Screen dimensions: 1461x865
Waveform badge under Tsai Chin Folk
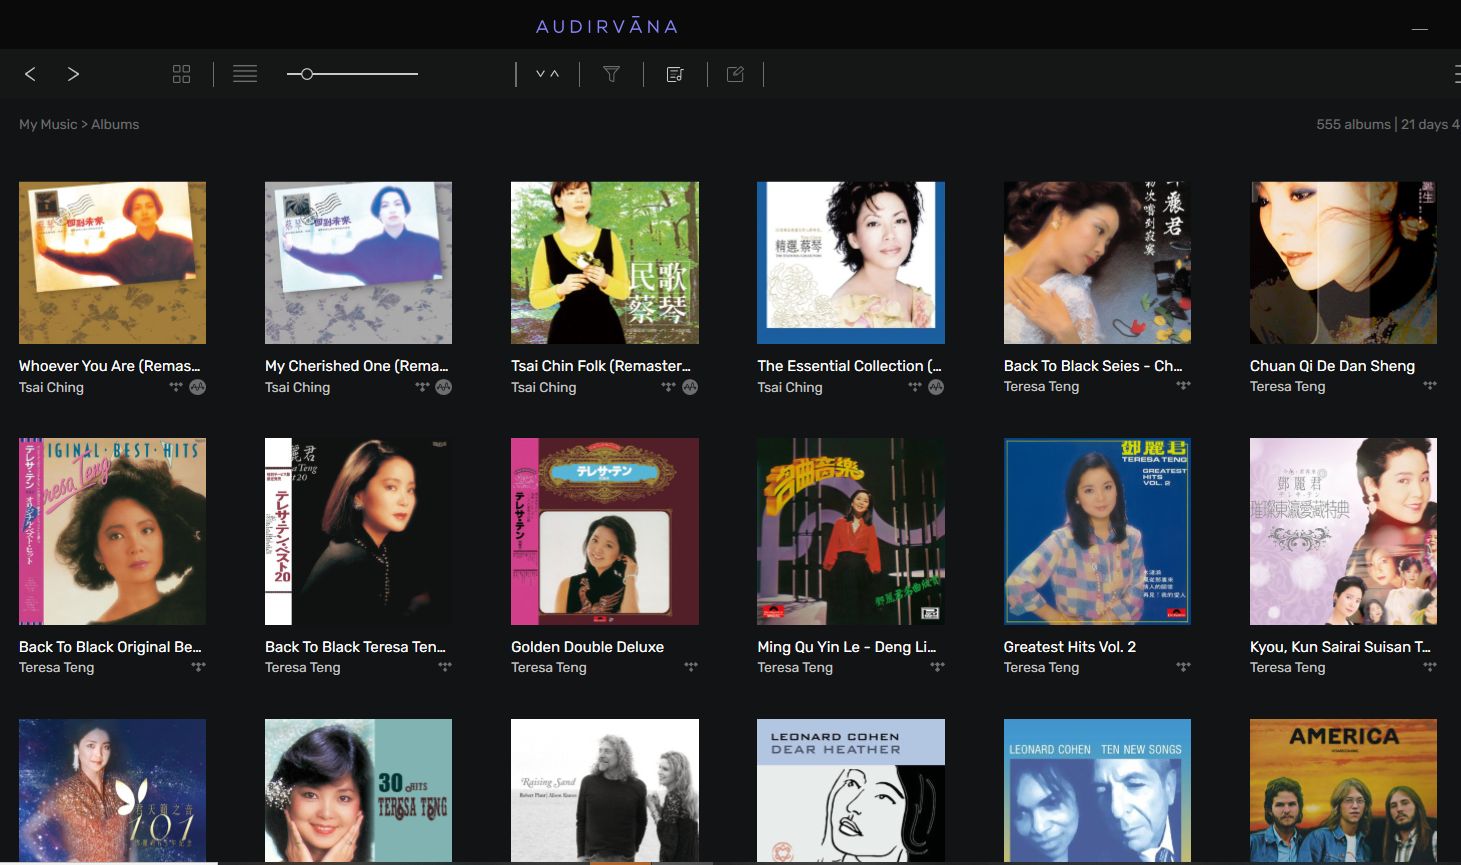(690, 387)
